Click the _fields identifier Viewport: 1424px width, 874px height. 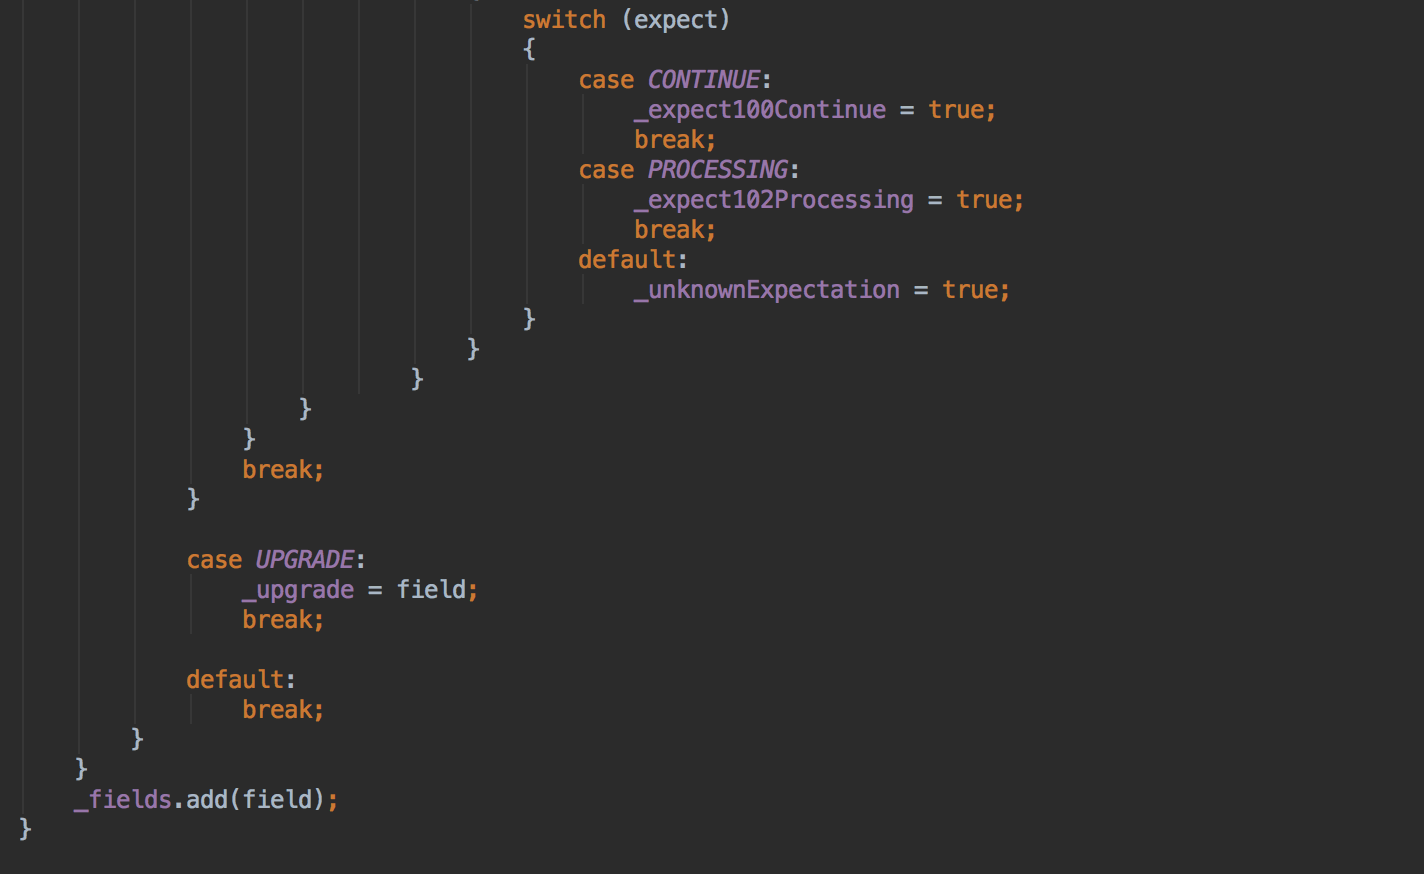click(123, 800)
